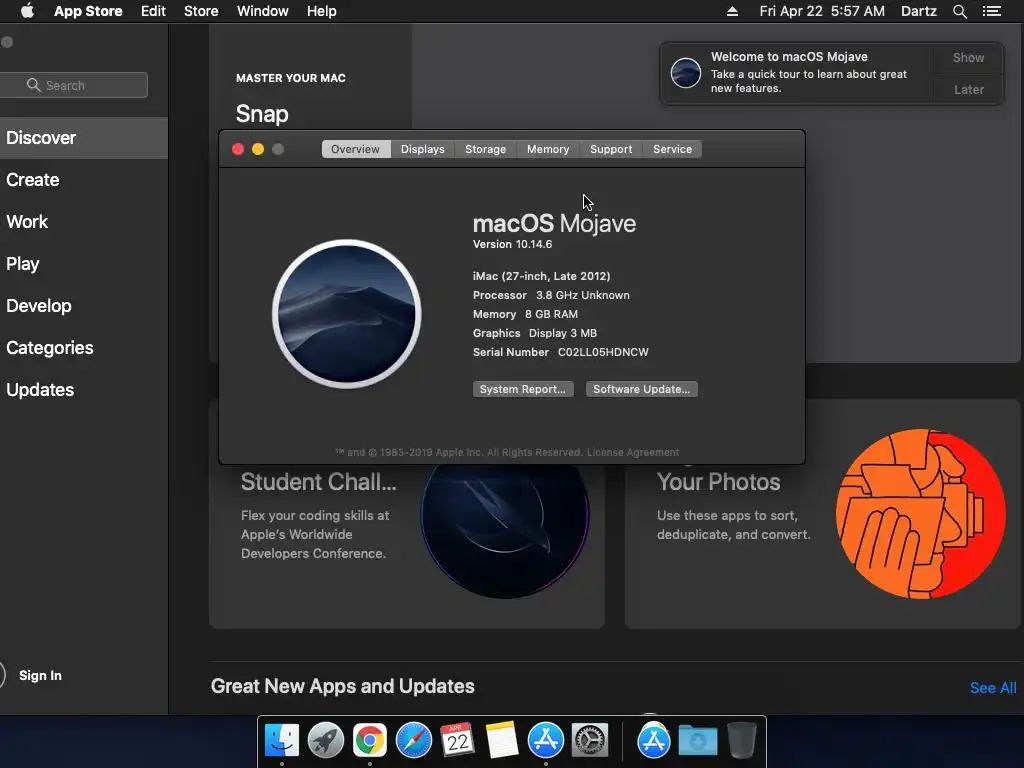
Task: Open the Your Photos orange artwork
Action: pos(921,514)
